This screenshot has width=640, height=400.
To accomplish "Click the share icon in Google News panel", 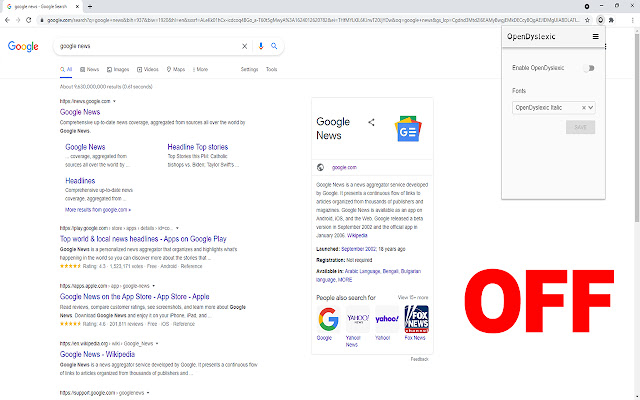I will [x=371, y=122].
